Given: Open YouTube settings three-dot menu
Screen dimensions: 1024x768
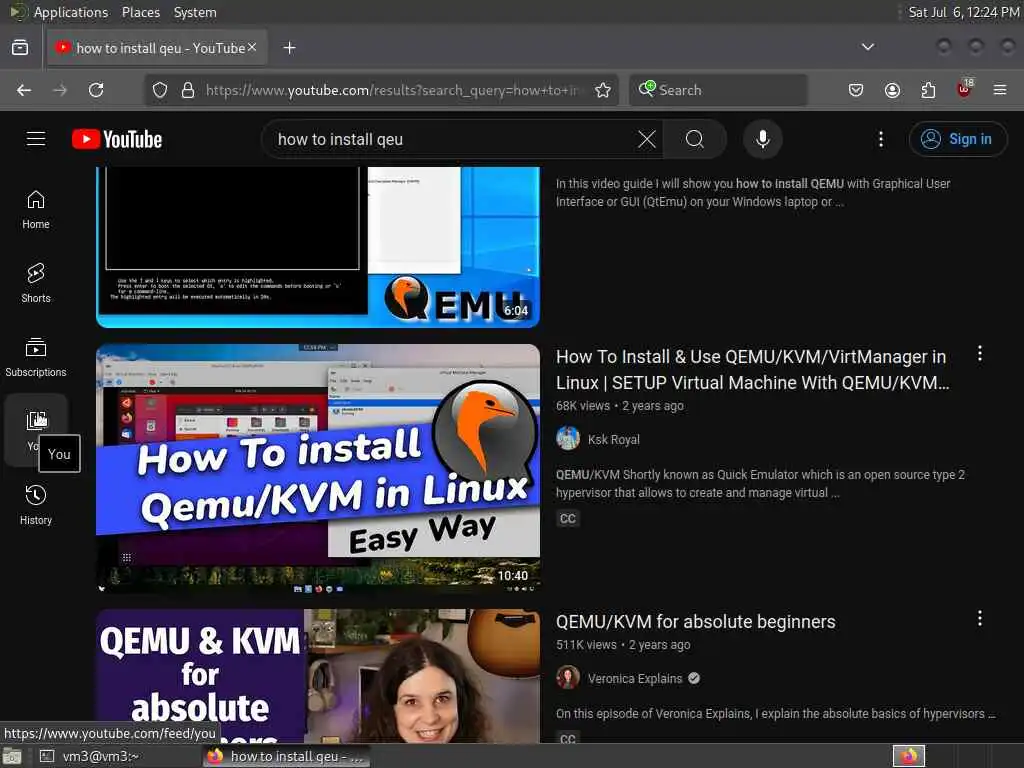Looking at the screenshot, I should [x=880, y=139].
